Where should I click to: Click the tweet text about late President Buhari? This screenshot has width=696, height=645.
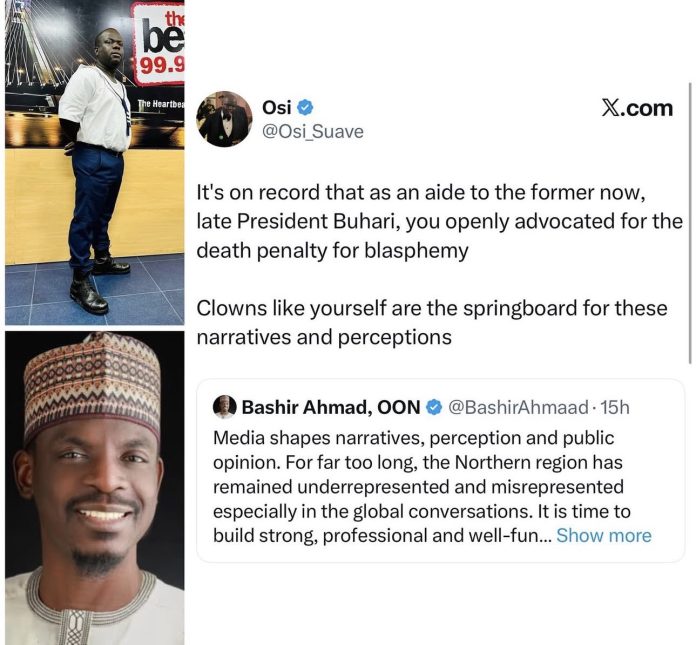[440, 220]
